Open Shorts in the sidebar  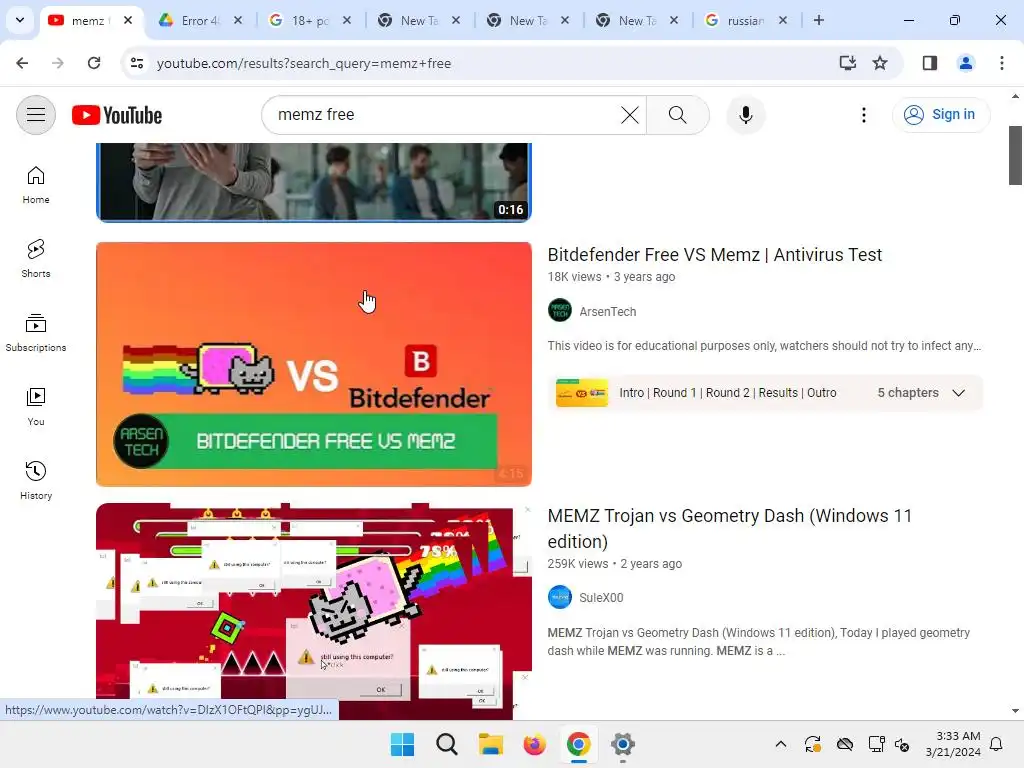[x=36, y=259]
